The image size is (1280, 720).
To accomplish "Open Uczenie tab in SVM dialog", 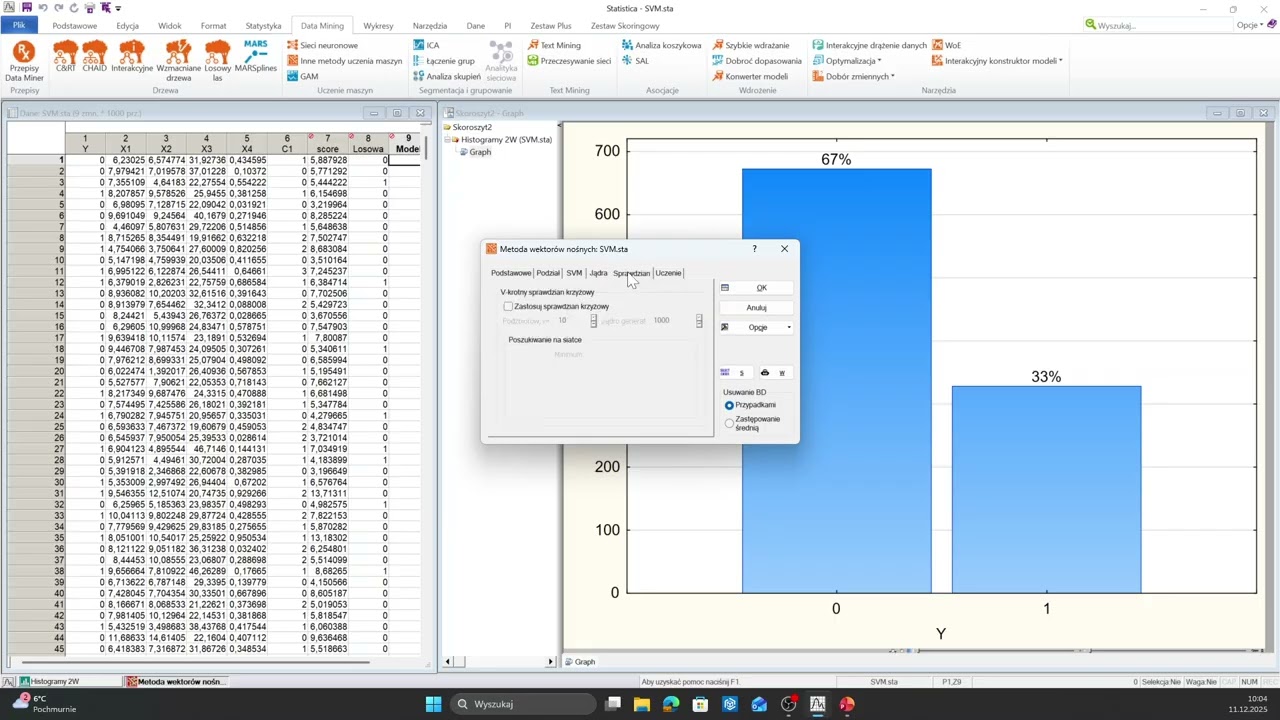I will 668,273.
